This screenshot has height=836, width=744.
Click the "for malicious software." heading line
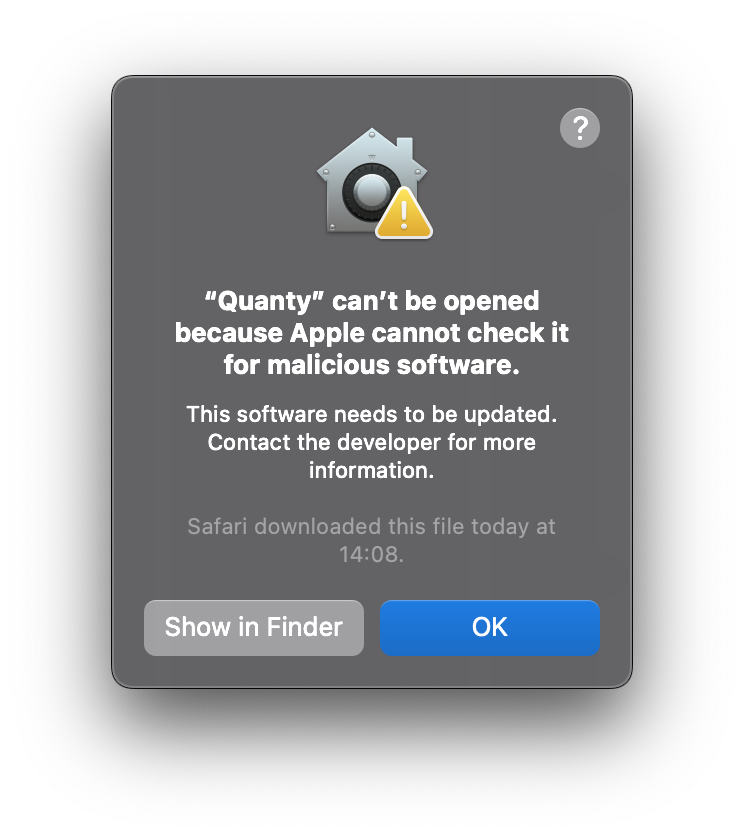tap(372, 365)
